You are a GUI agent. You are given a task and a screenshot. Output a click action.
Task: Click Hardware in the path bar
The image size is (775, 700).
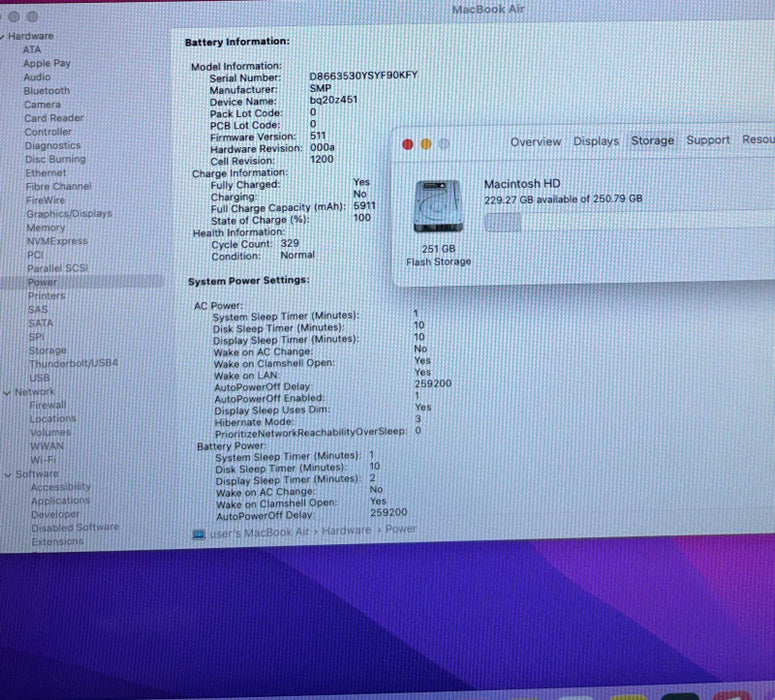[x=346, y=530]
